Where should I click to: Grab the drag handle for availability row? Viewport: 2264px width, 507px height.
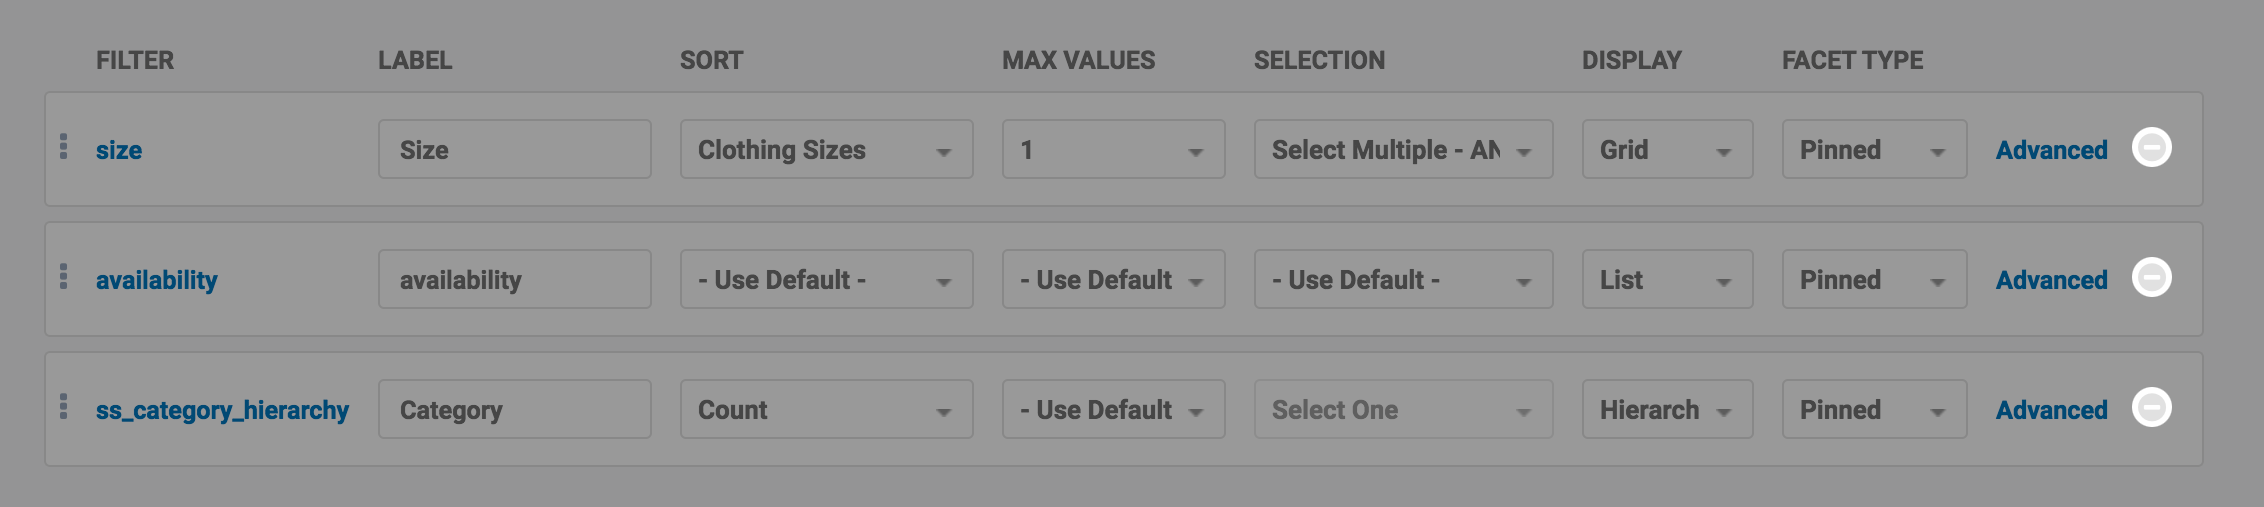(x=64, y=277)
